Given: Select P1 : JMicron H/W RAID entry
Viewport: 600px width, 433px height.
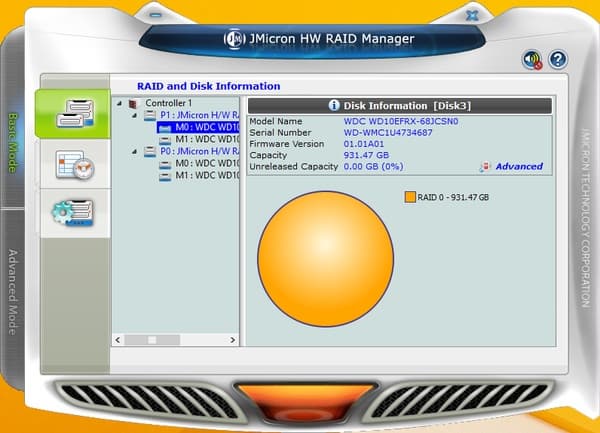Looking at the screenshot, I should coord(200,115).
